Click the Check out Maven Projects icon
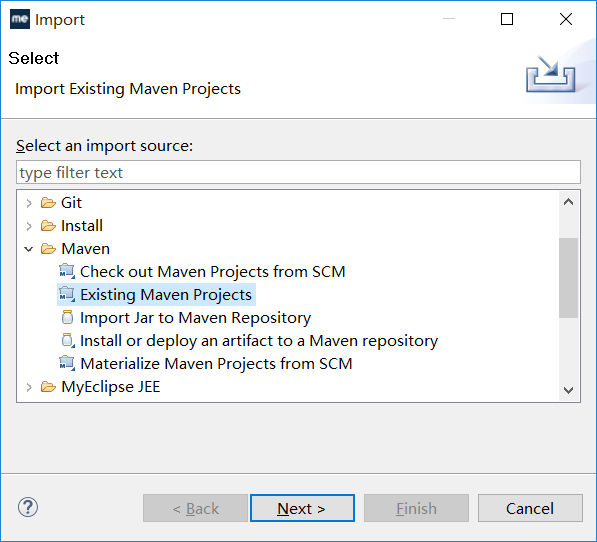Viewport: 597px width, 542px height. (67, 271)
